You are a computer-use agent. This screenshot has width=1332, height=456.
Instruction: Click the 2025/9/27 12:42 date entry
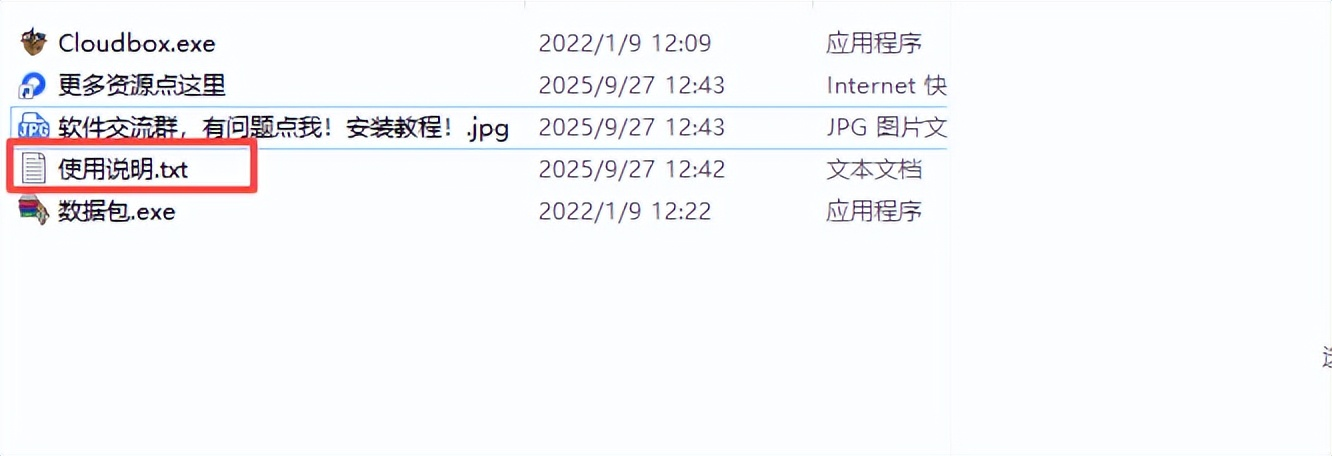[x=632, y=170]
